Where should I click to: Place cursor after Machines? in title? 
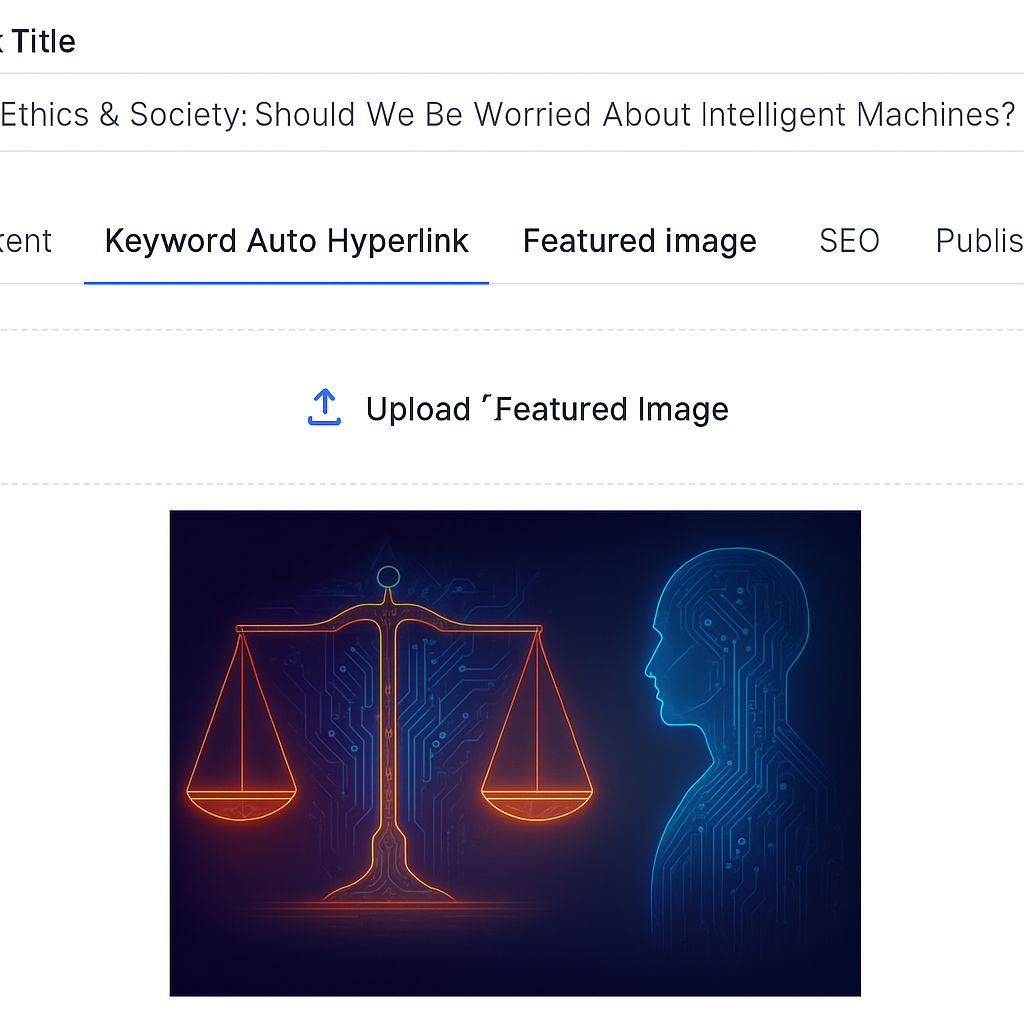tap(1017, 114)
